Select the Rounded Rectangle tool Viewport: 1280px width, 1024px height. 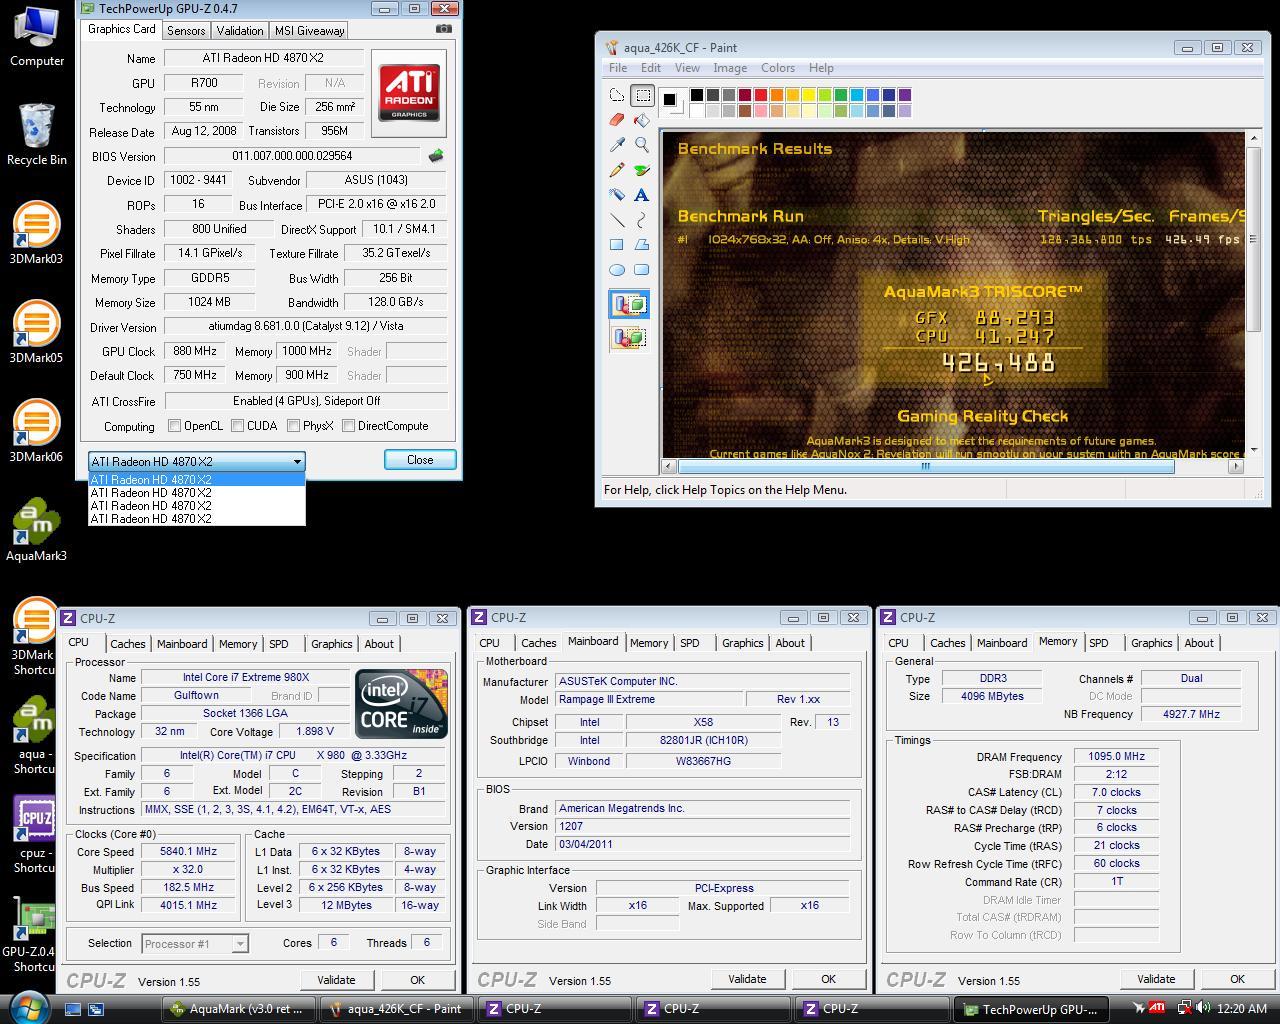[642, 270]
